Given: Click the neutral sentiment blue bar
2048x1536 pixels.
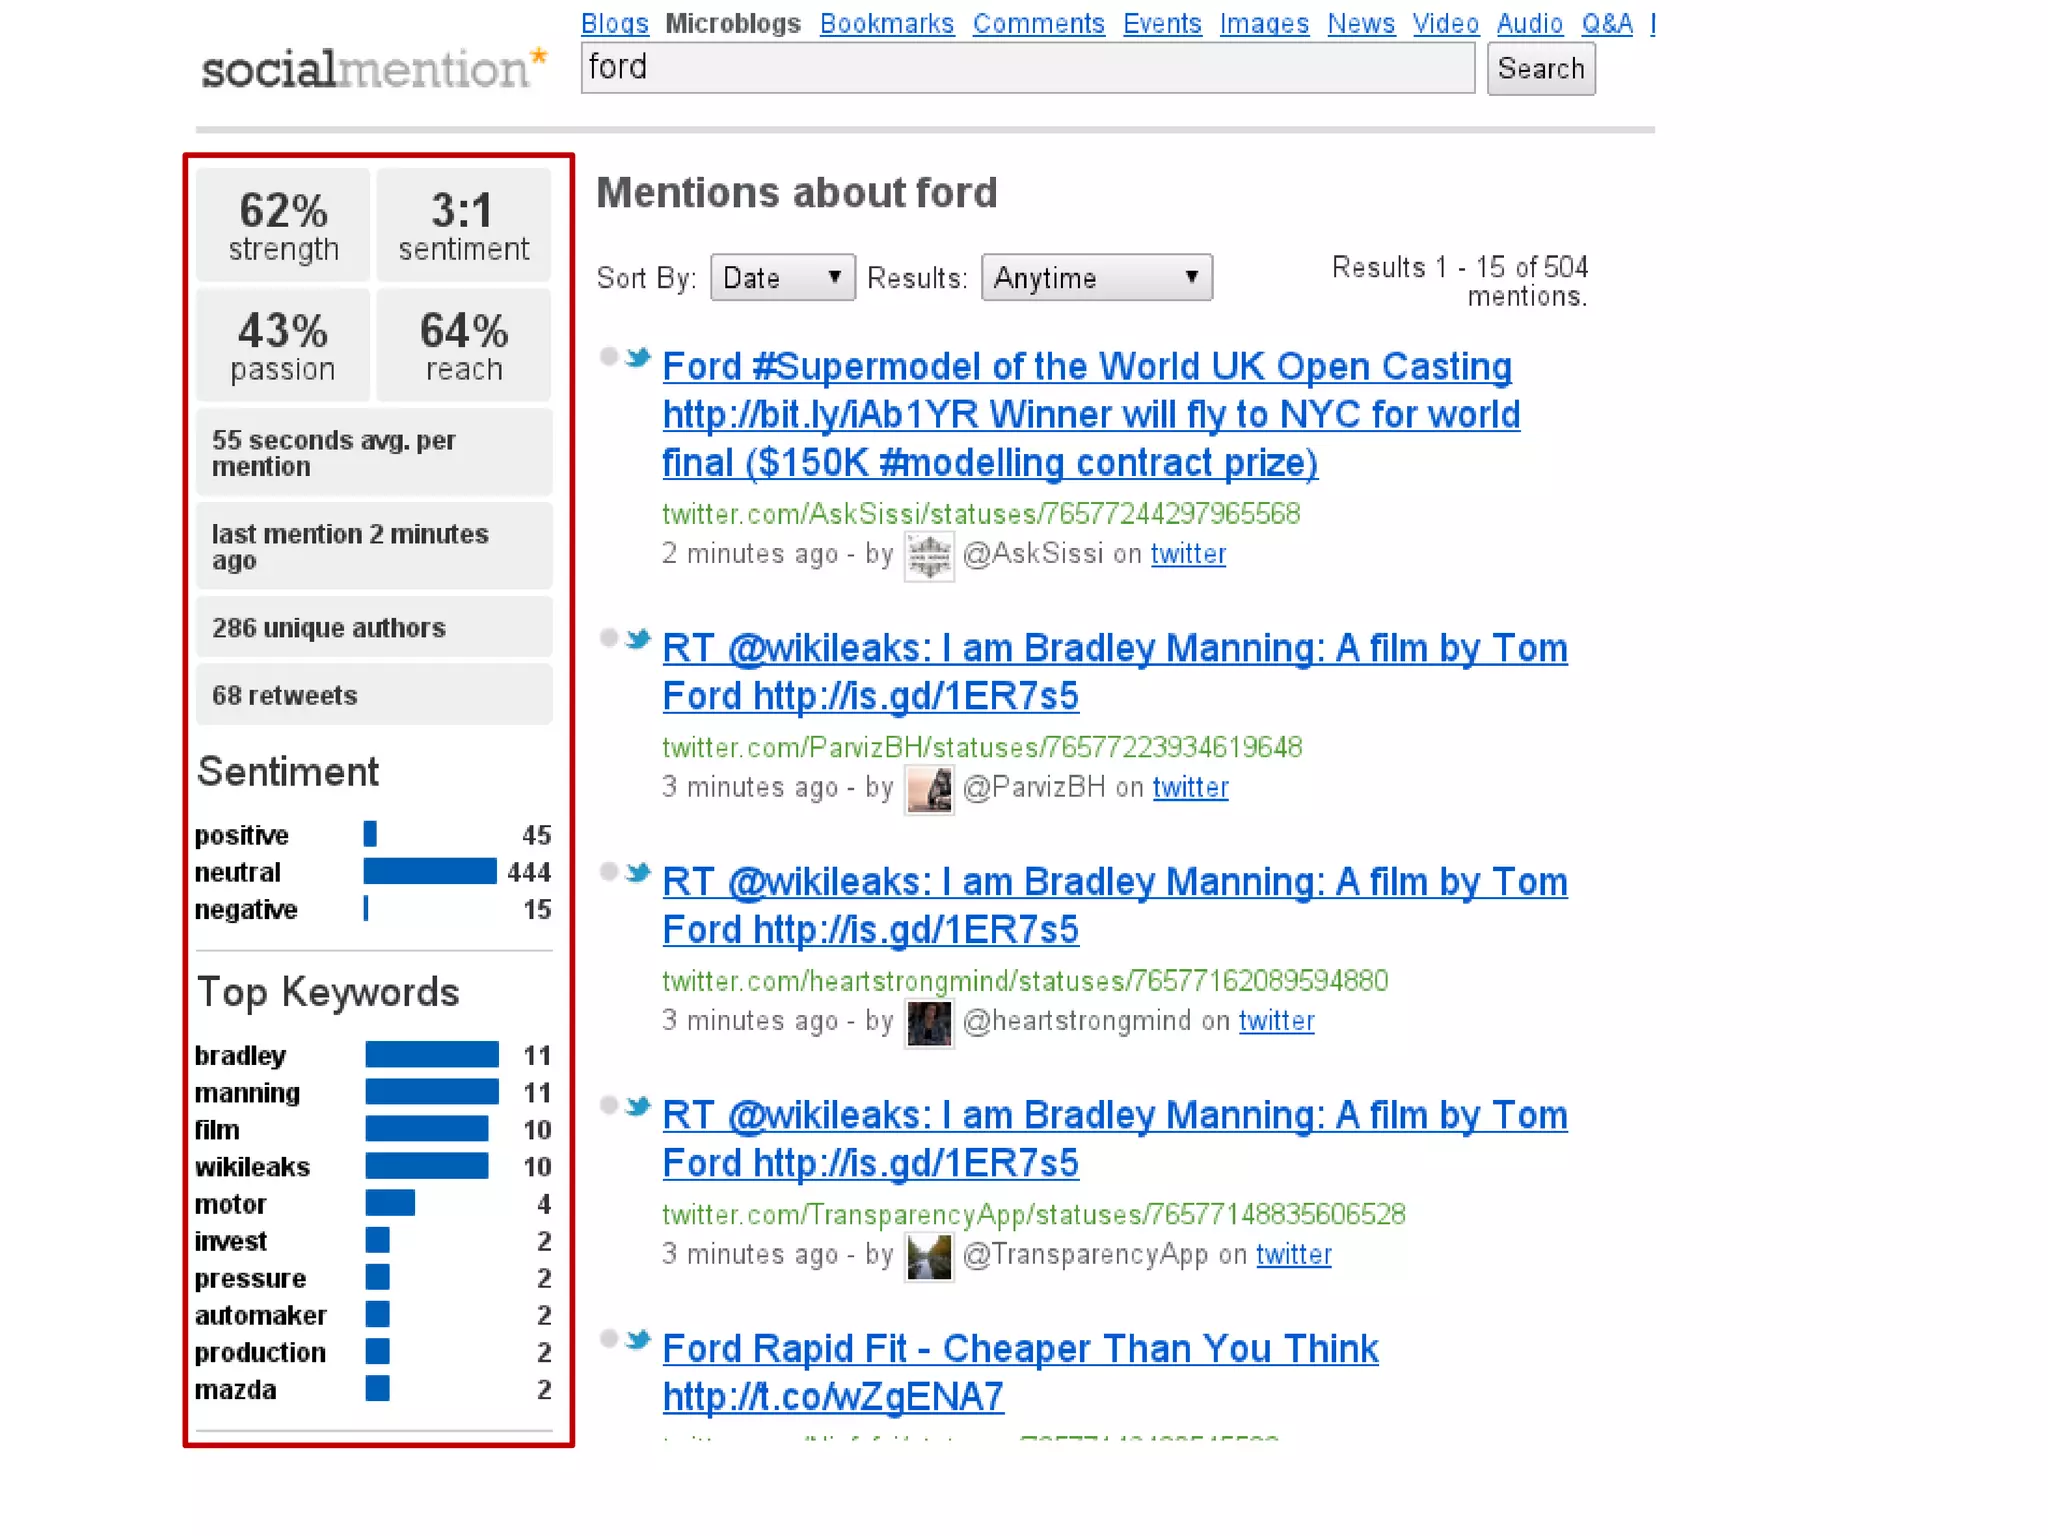Looking at the screenshot, I should tap(430, 872).
